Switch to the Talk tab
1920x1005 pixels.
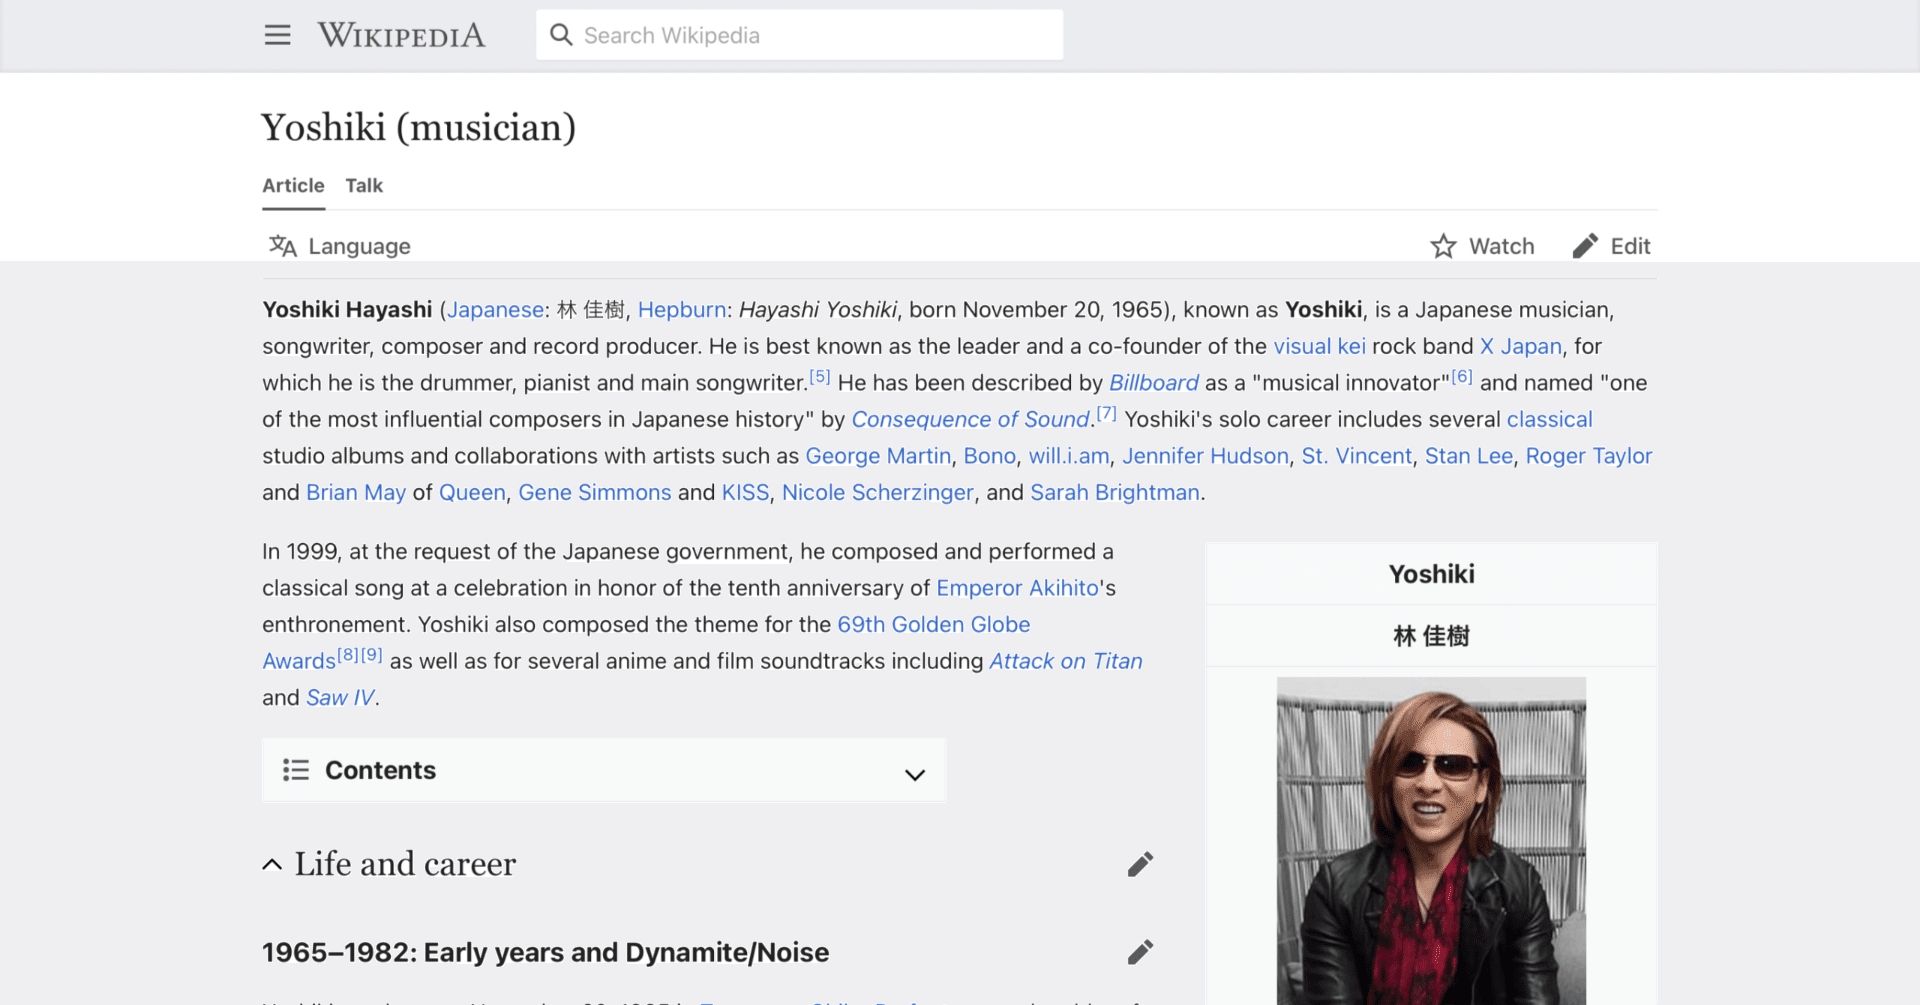click(363, 186)
